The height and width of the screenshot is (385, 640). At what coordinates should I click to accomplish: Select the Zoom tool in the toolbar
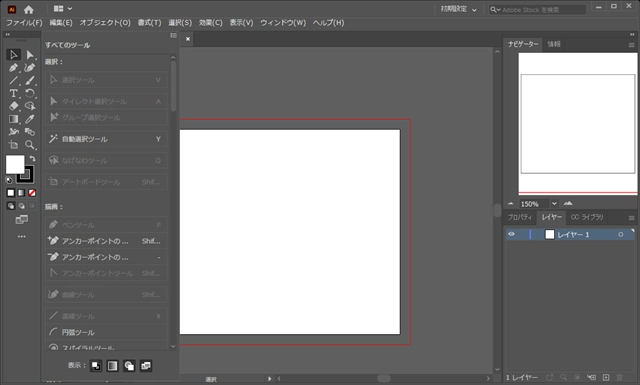pos(29,145)
